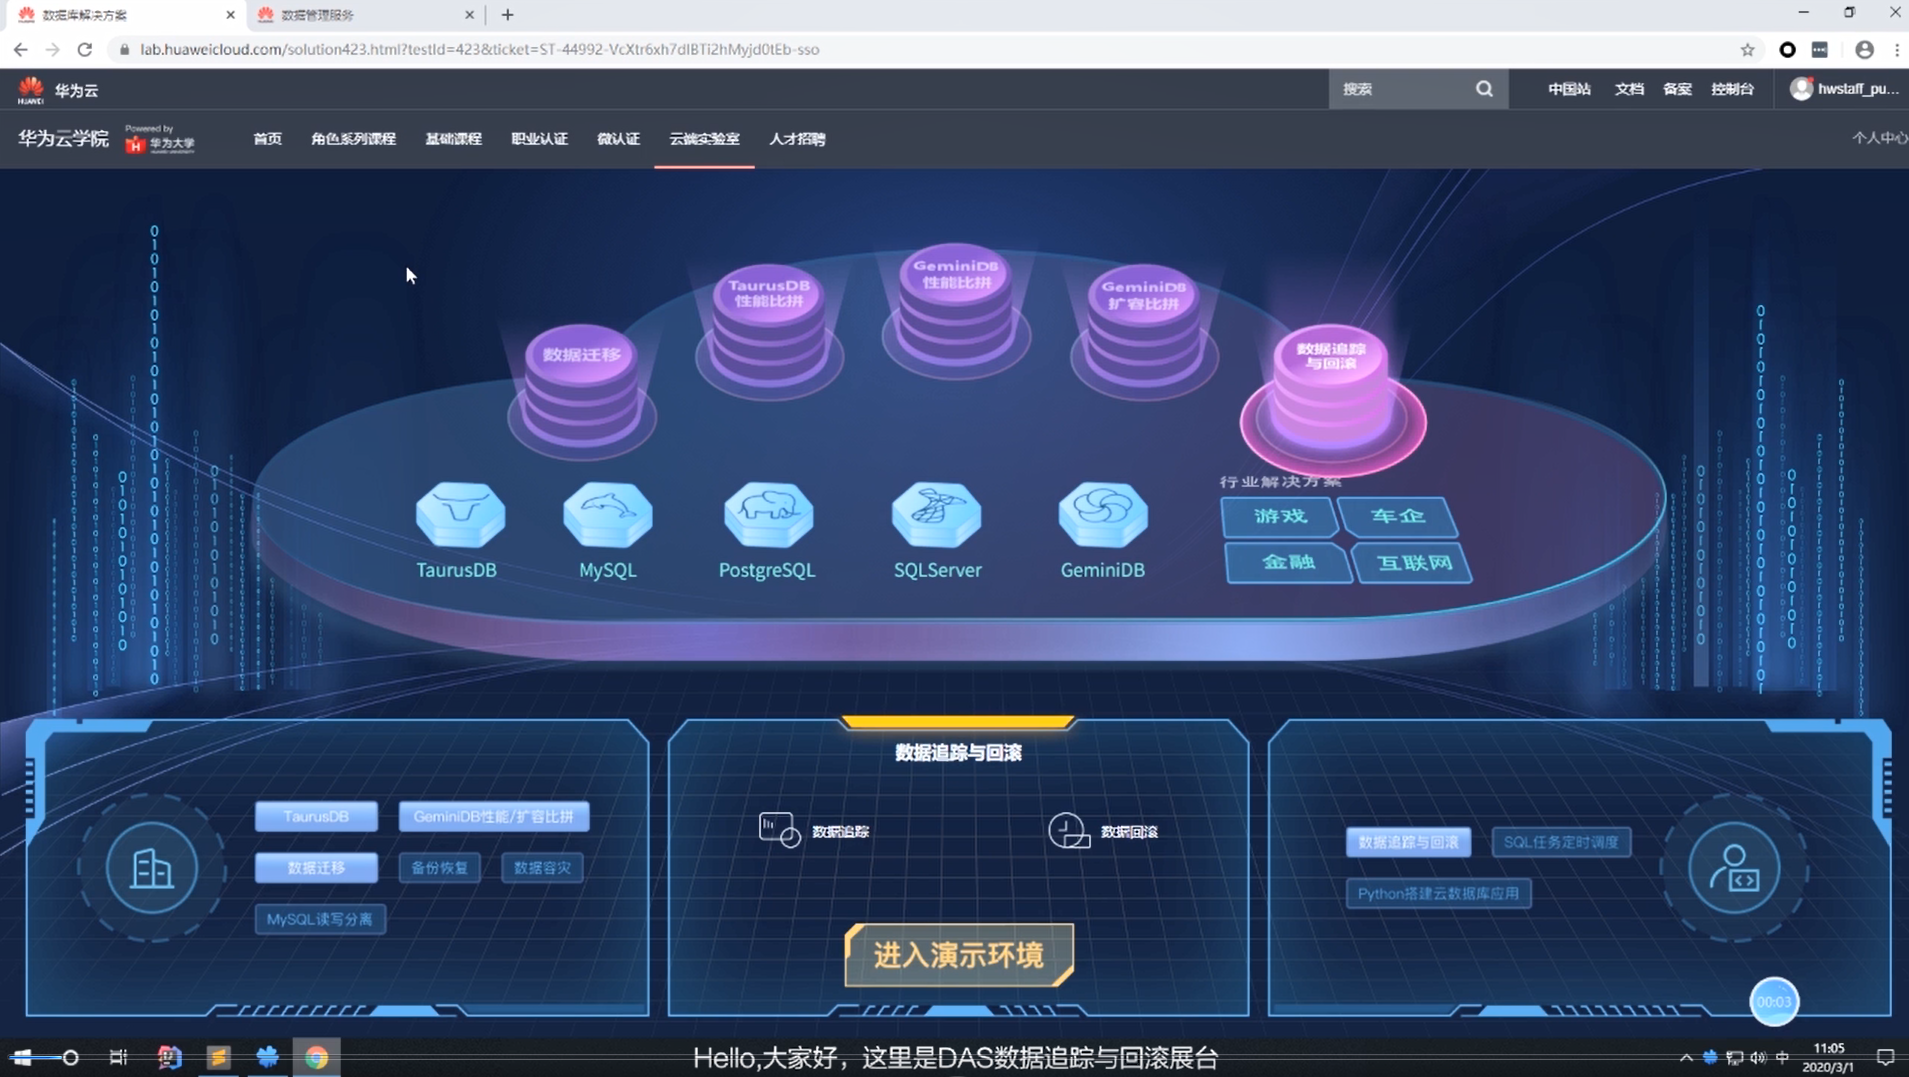
Task: Select the 备份恢复 button
Action: (x=439, y=867)
